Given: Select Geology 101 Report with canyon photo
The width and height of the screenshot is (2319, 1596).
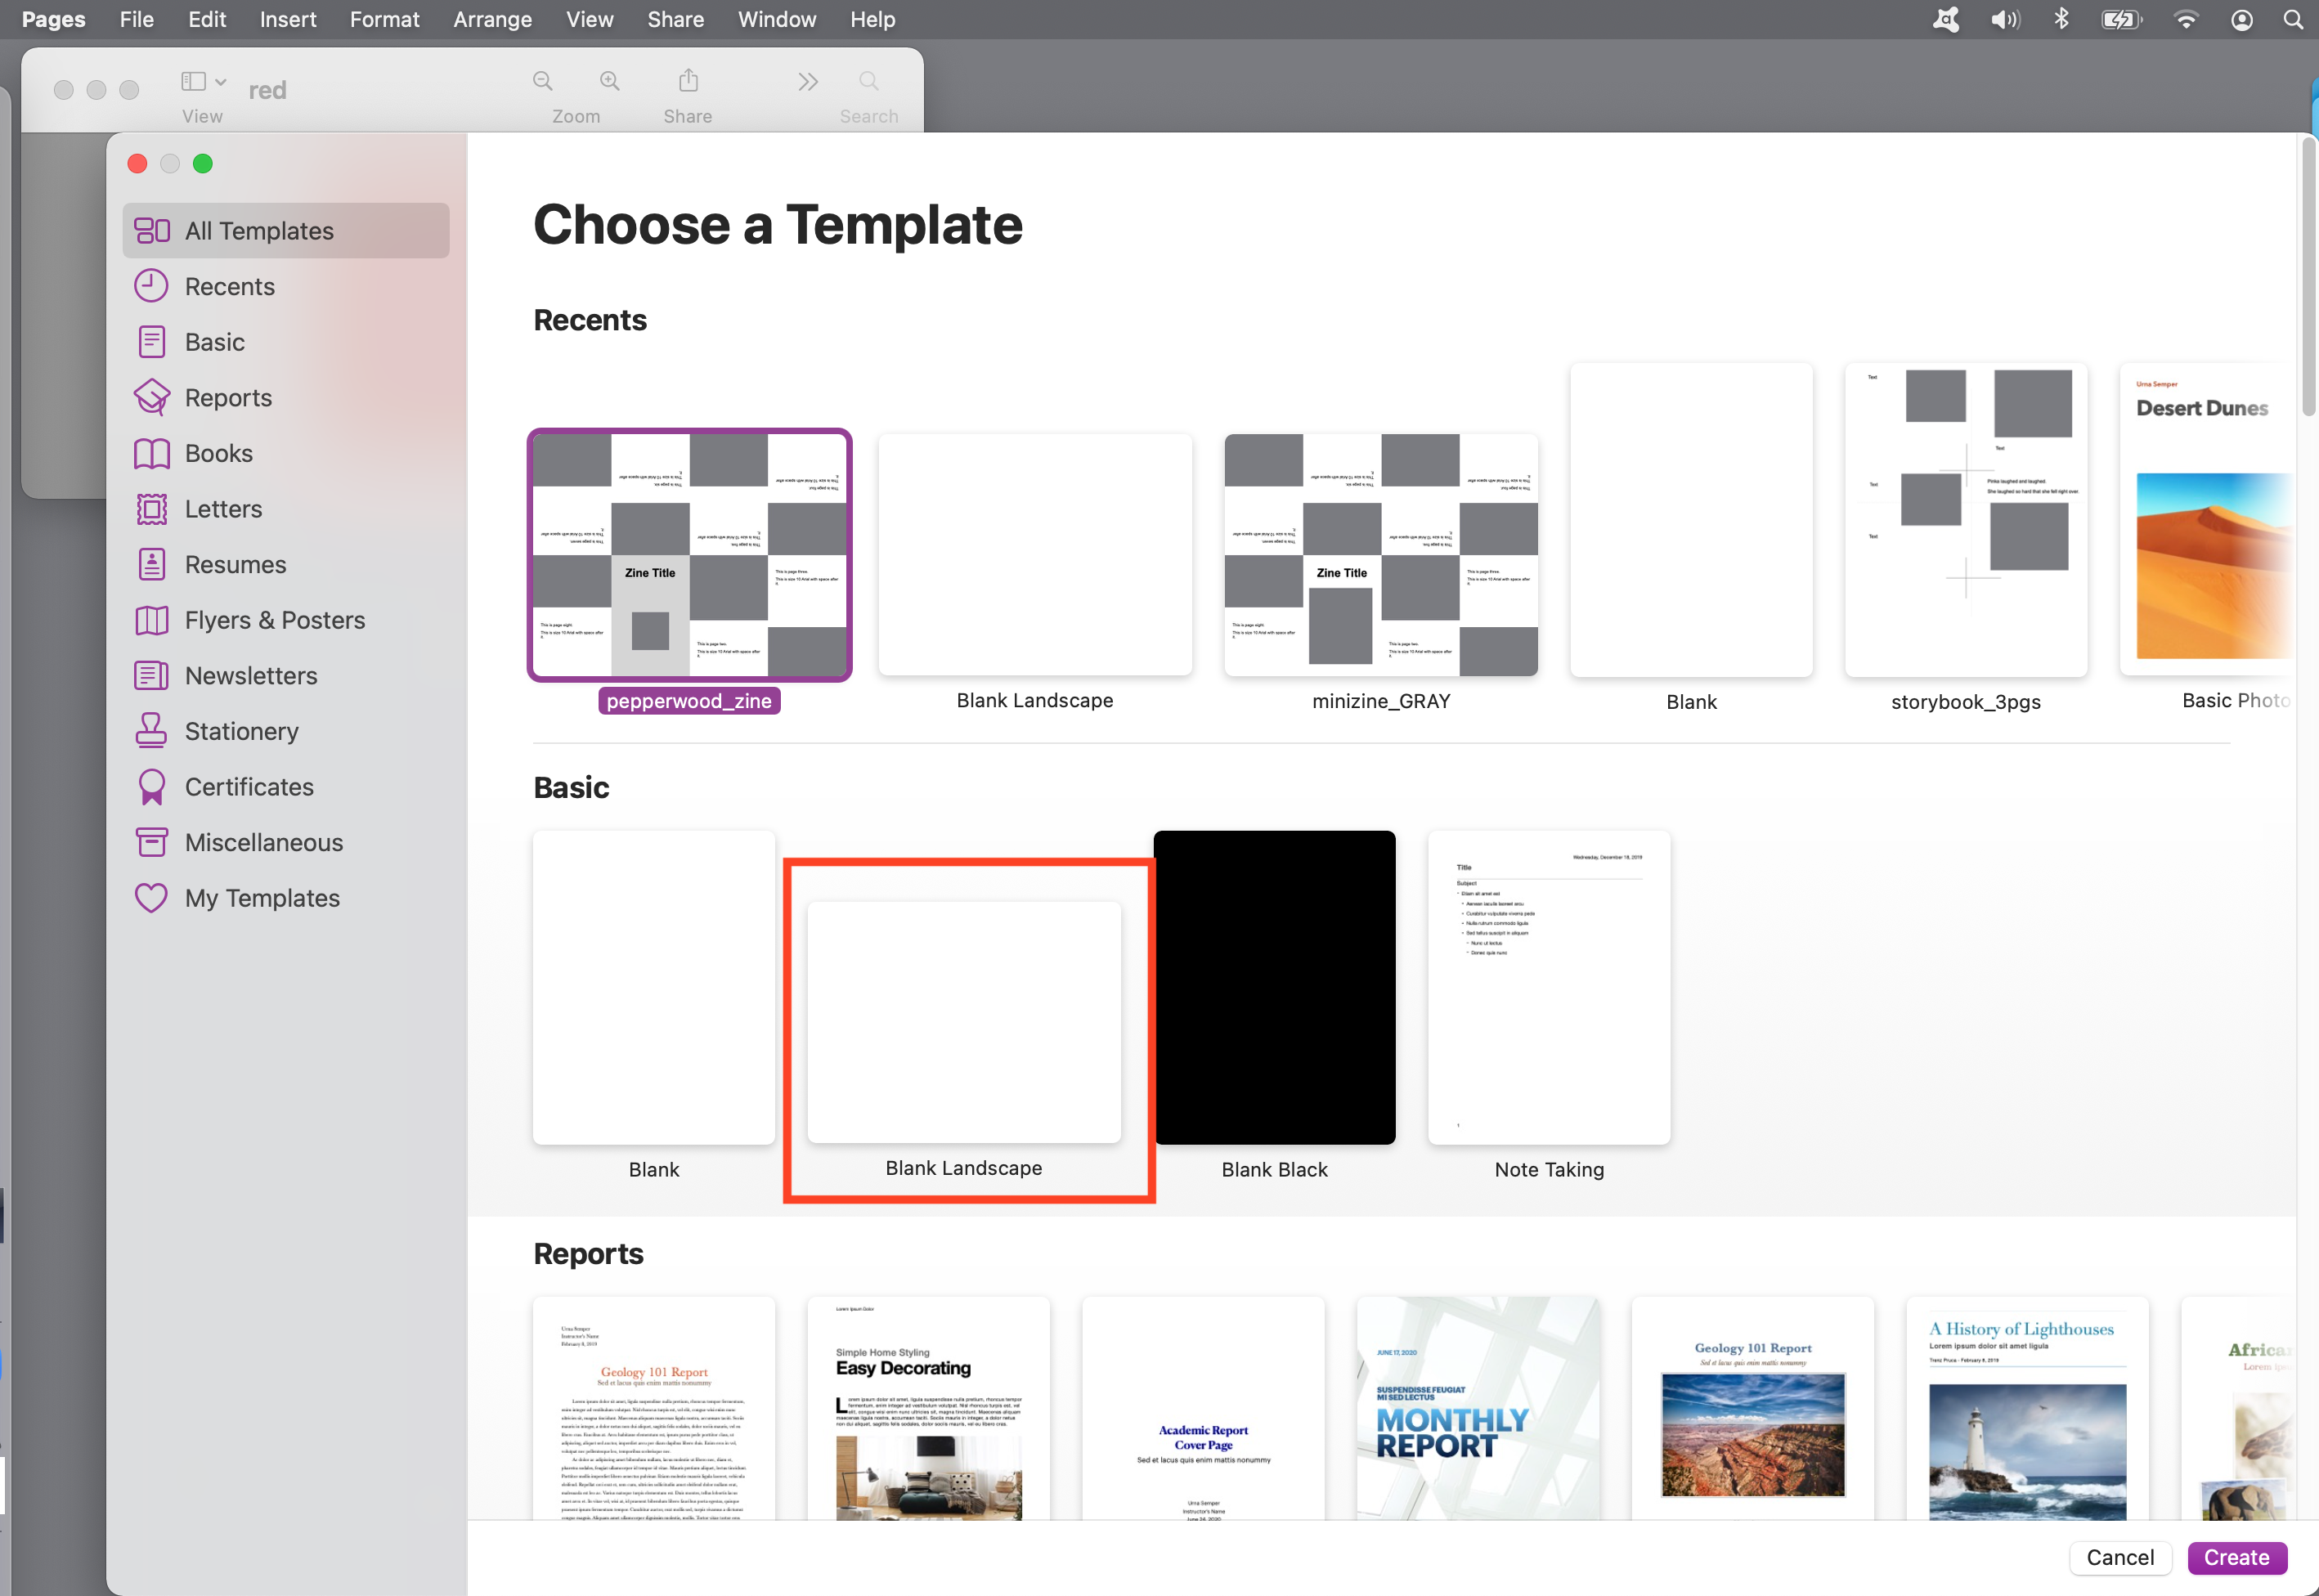Looking at the screenshot, I should coord(1752,1408).
